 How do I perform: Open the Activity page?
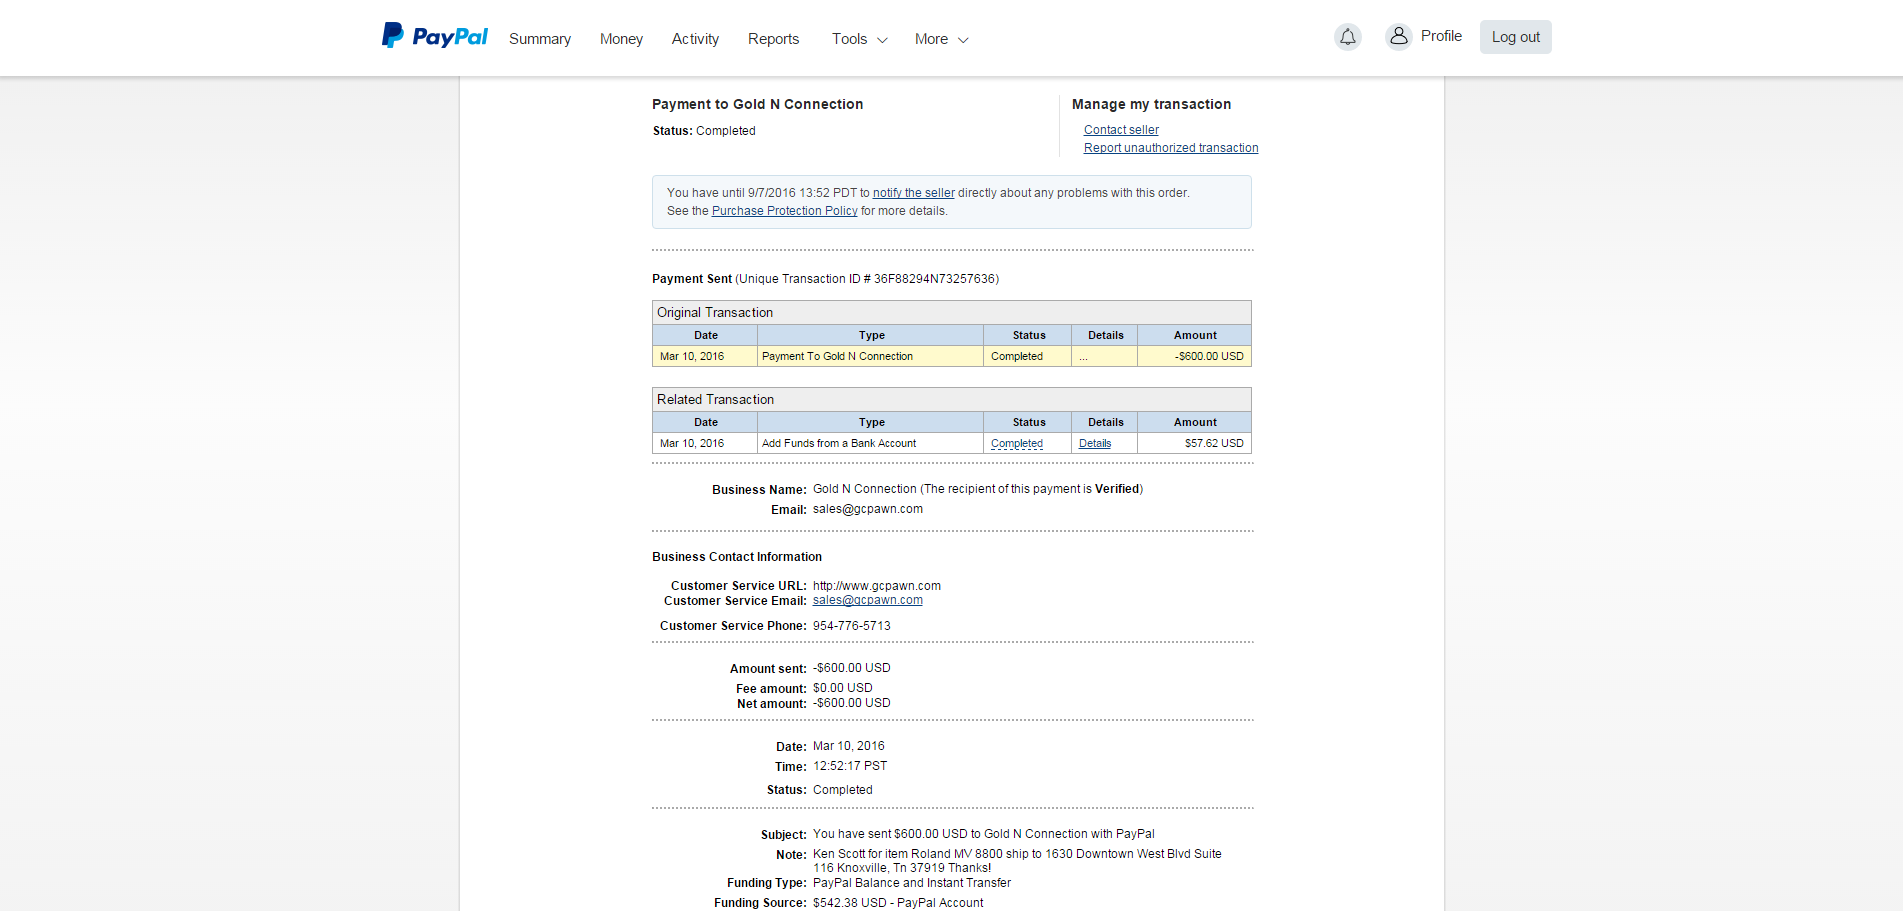(695, 39)
